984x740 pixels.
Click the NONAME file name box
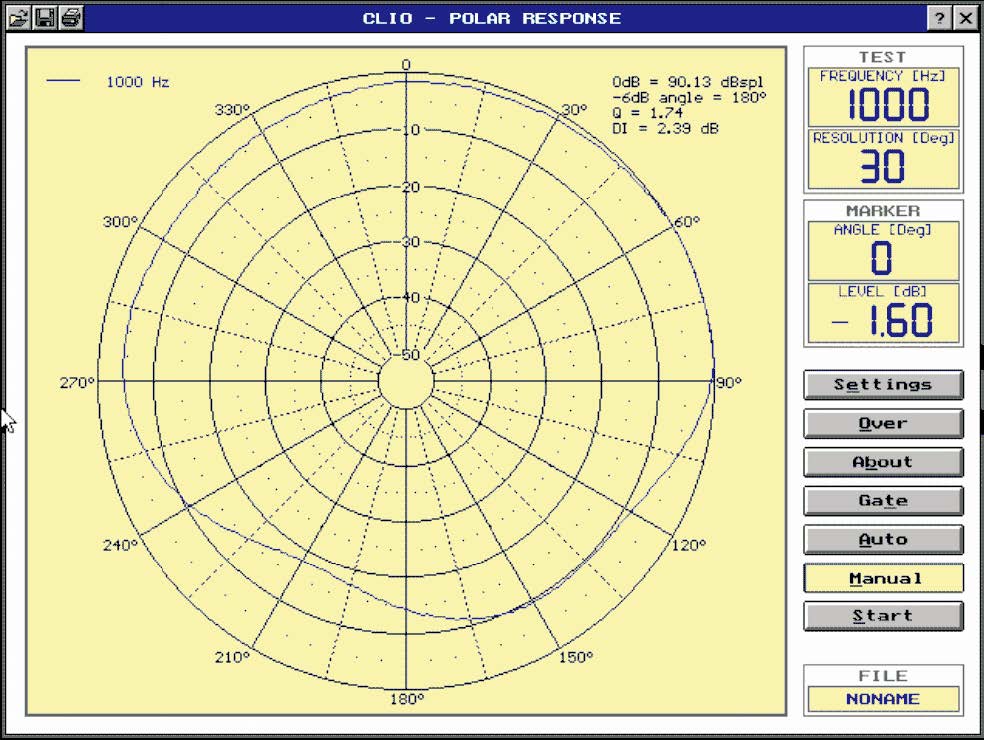coord(883,699)
